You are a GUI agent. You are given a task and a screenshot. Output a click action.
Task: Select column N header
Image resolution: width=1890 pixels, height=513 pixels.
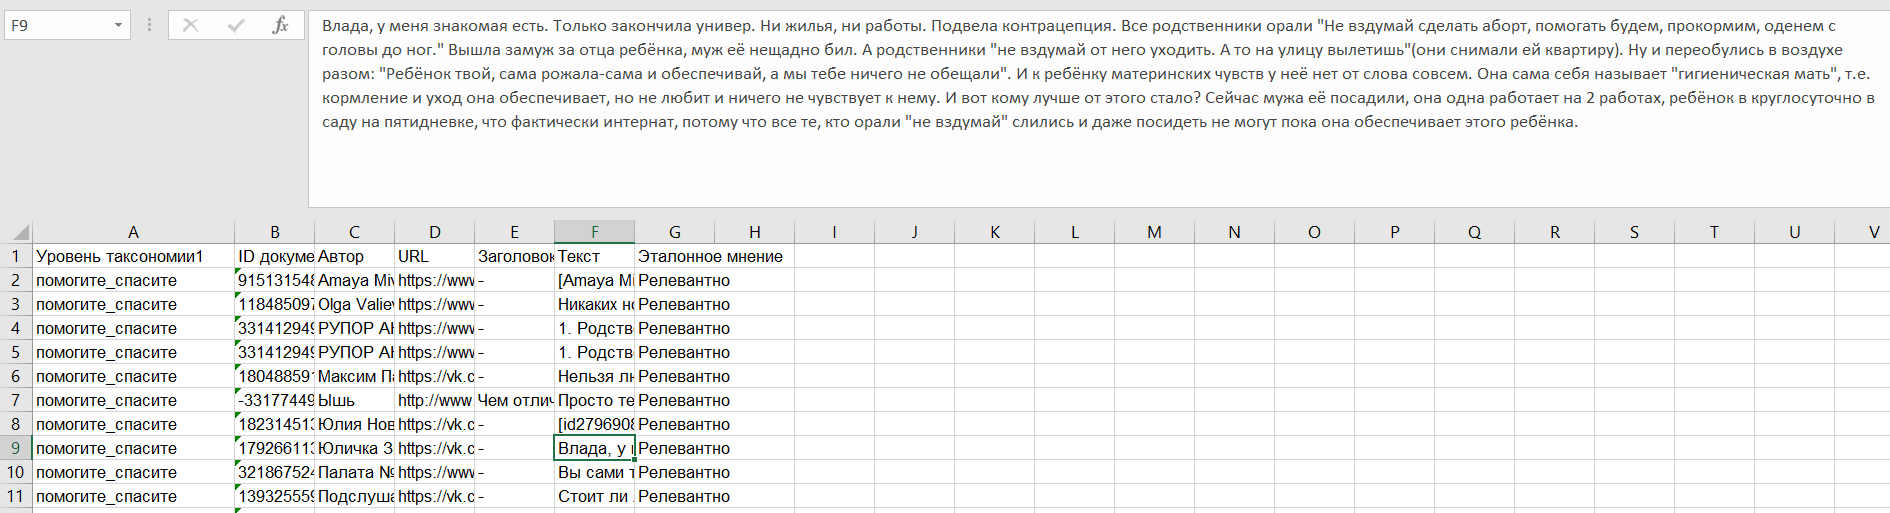pos(1235,232)
